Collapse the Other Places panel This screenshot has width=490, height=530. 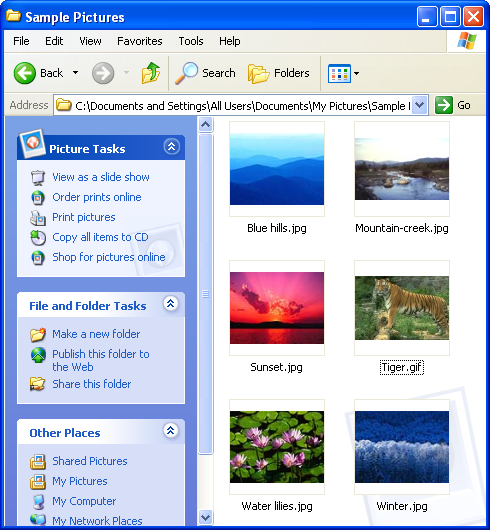coord(171,430)
